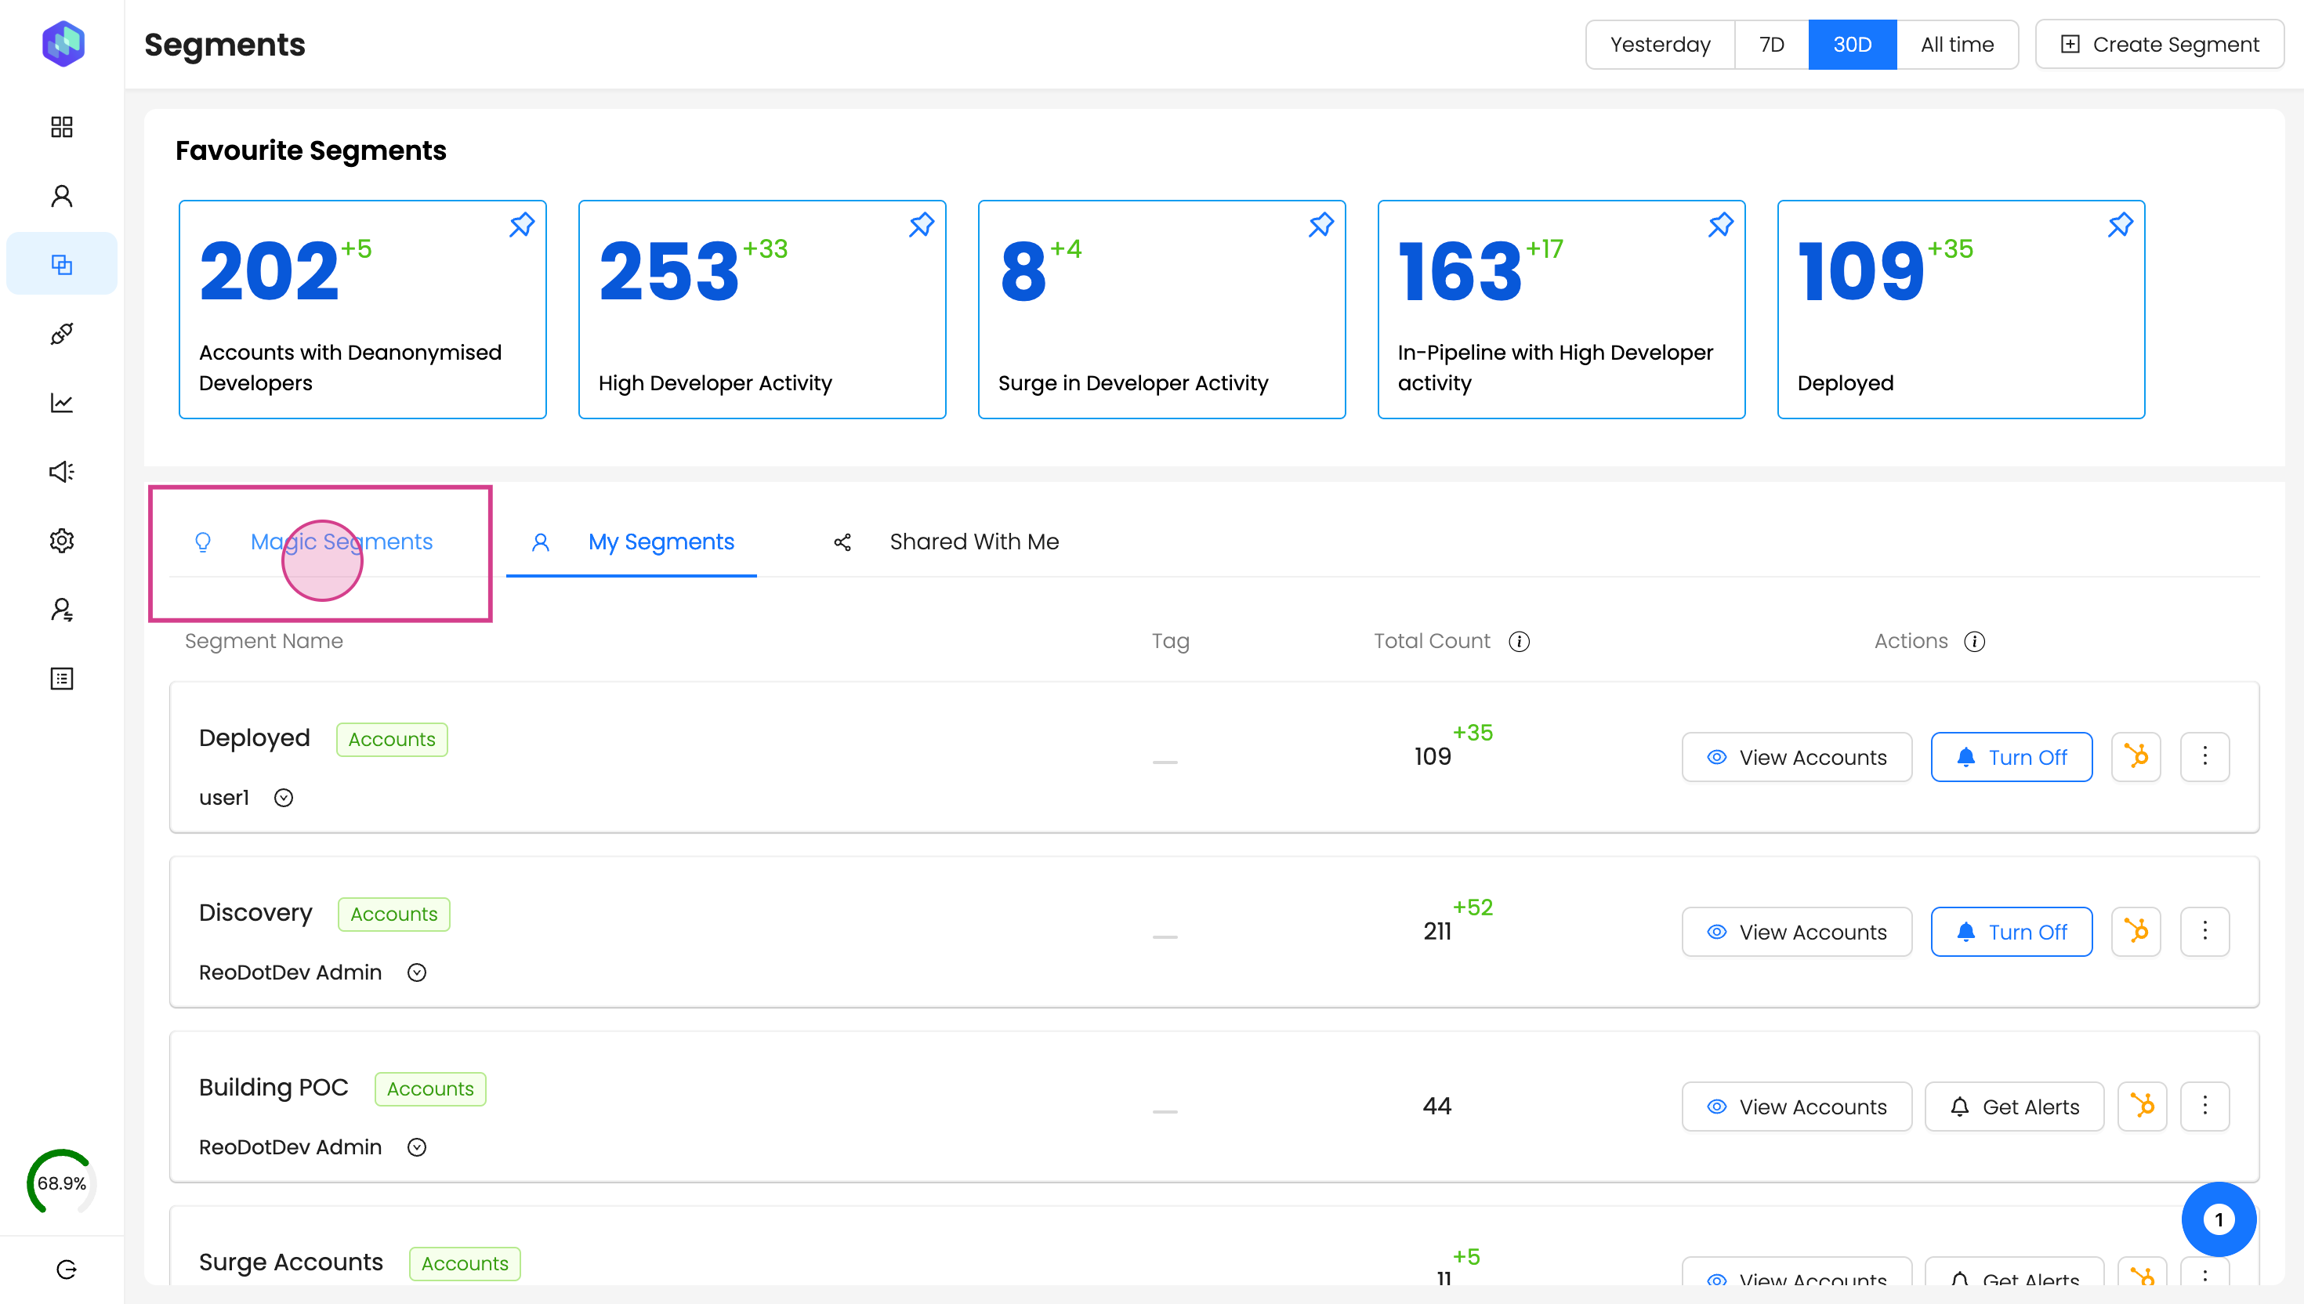Enable Get Alerts for Building POC

click(x=2014, y=1107)
